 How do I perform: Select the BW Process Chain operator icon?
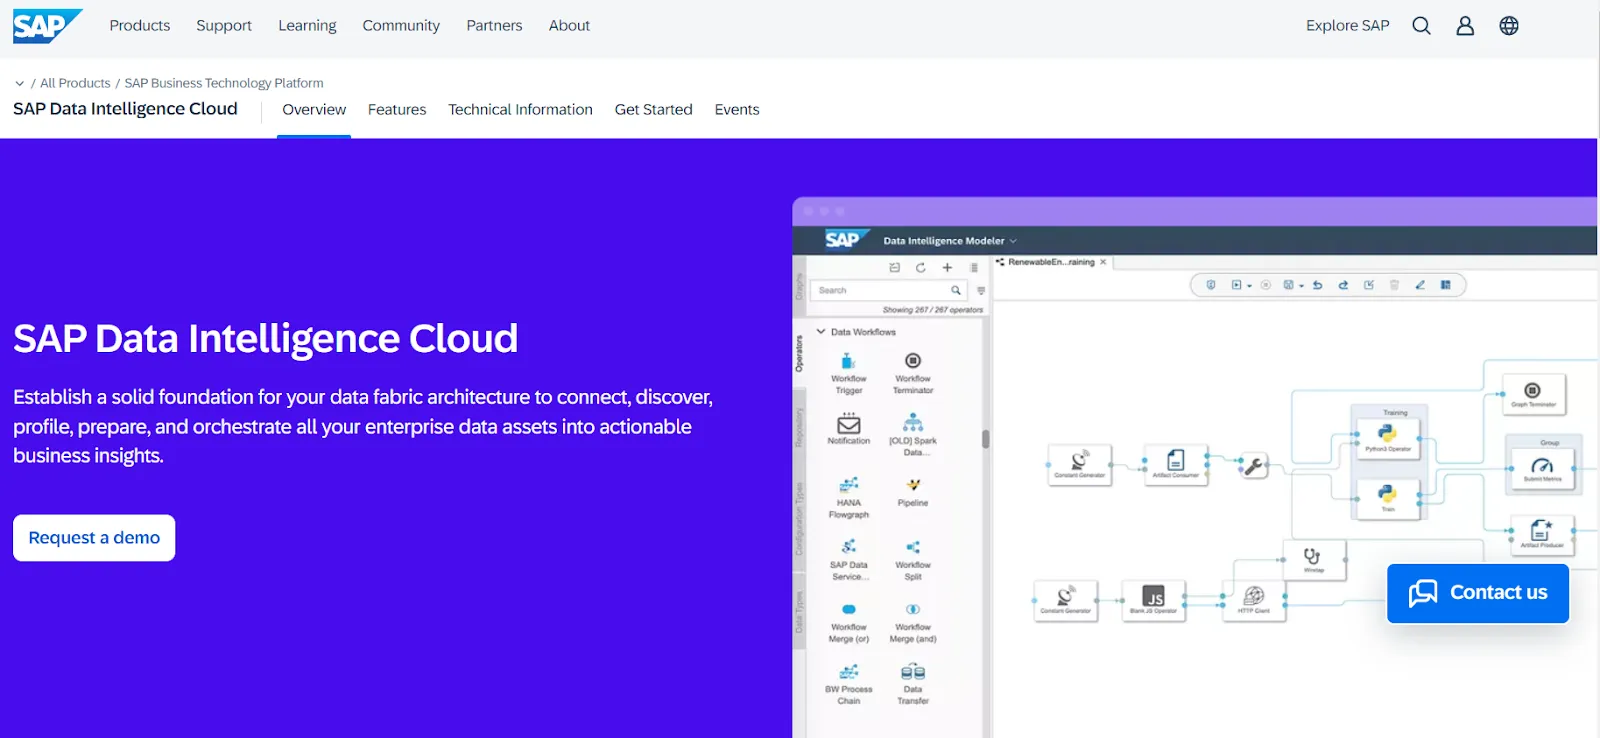849,671
